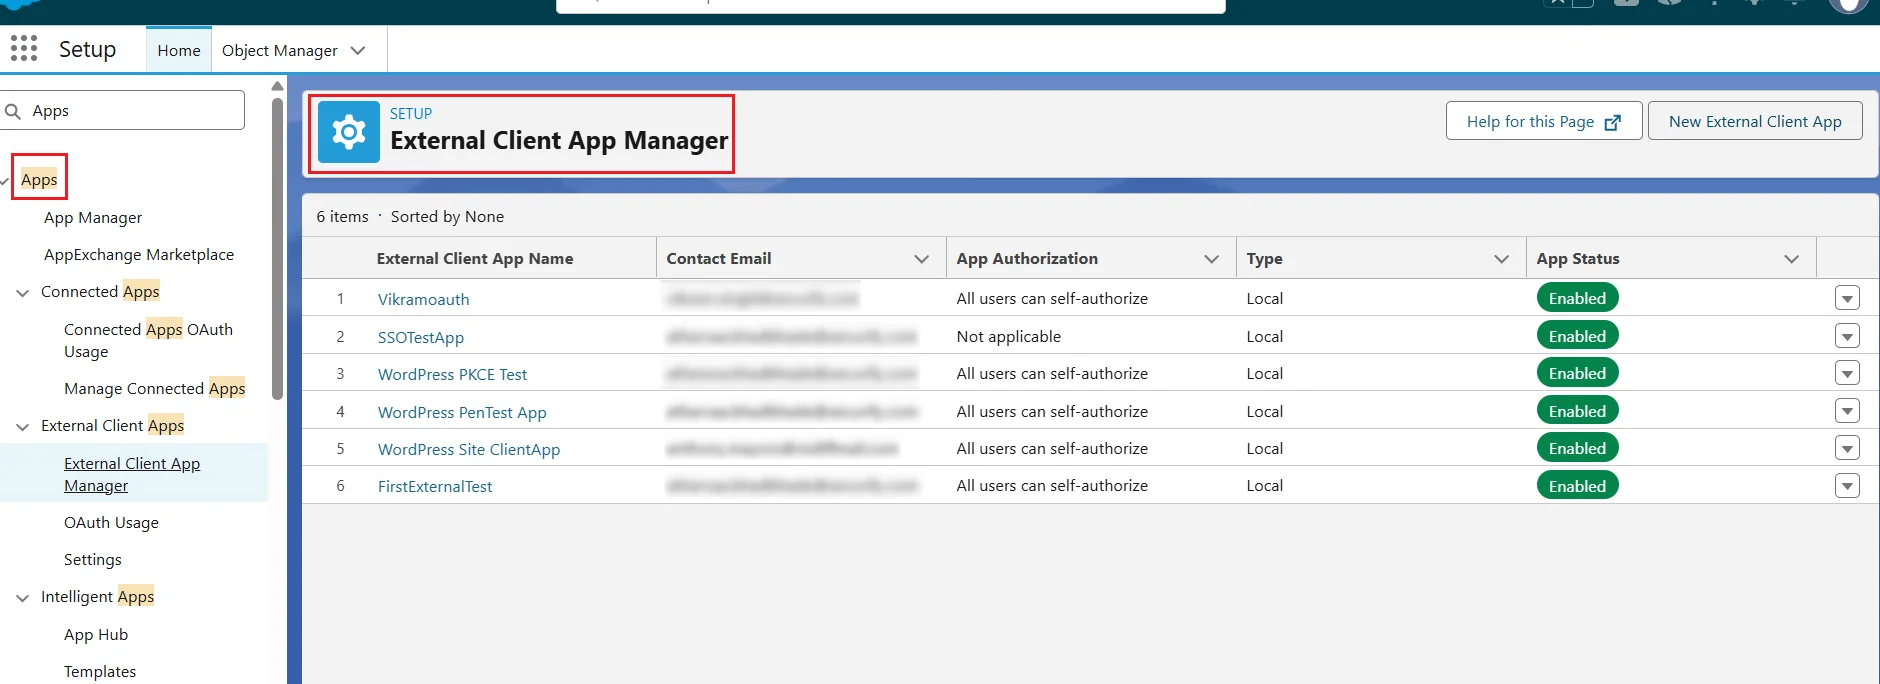Collapse the Intelligent Apps section
The height and width of the screenshot is (684, 1880).
(x=23, y=597)
